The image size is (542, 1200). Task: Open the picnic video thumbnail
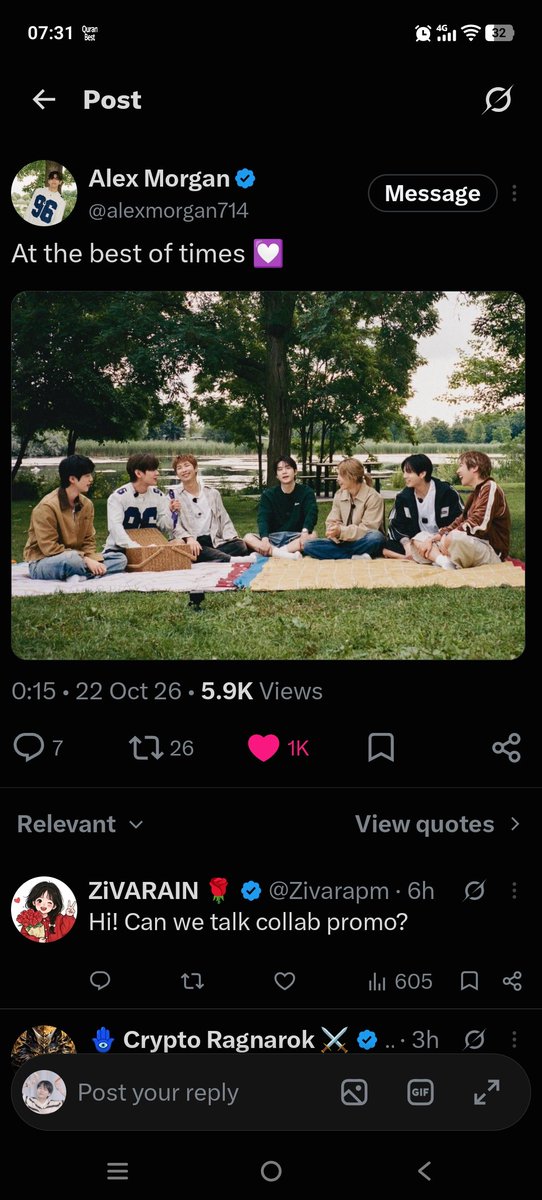(x=268, y=475)
